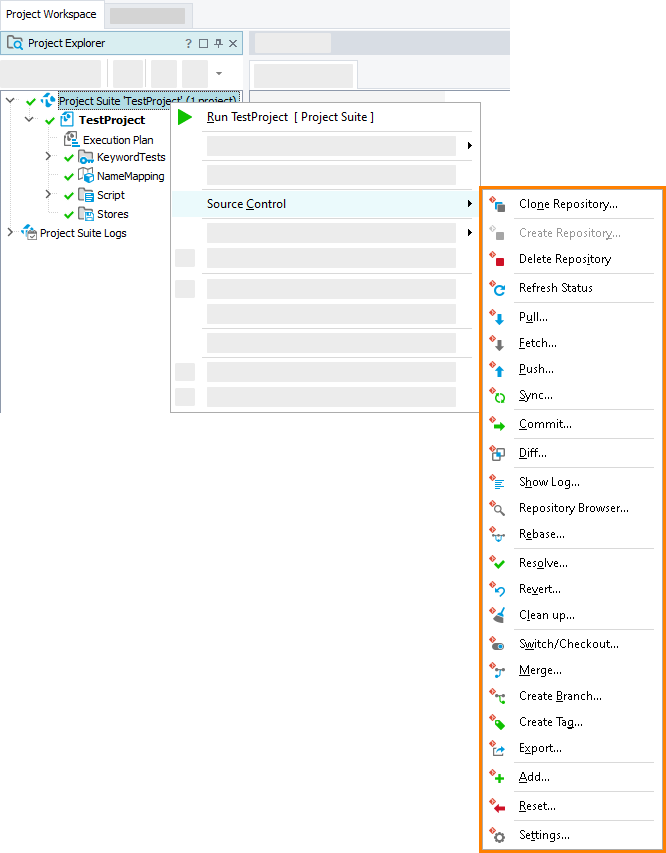Choose Create Tag... in the submenu
The width and height of the screenshot is (666, 853).
[x=572, y=722]
